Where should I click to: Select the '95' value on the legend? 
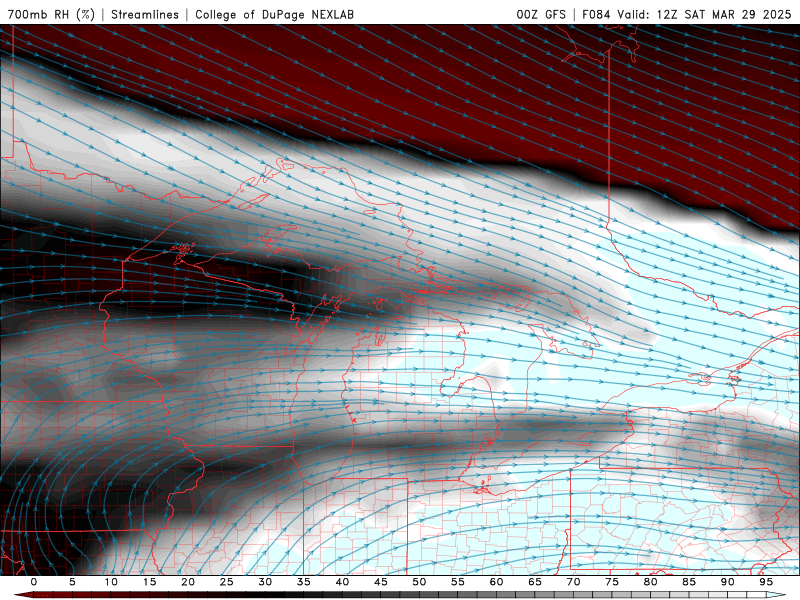766,582
